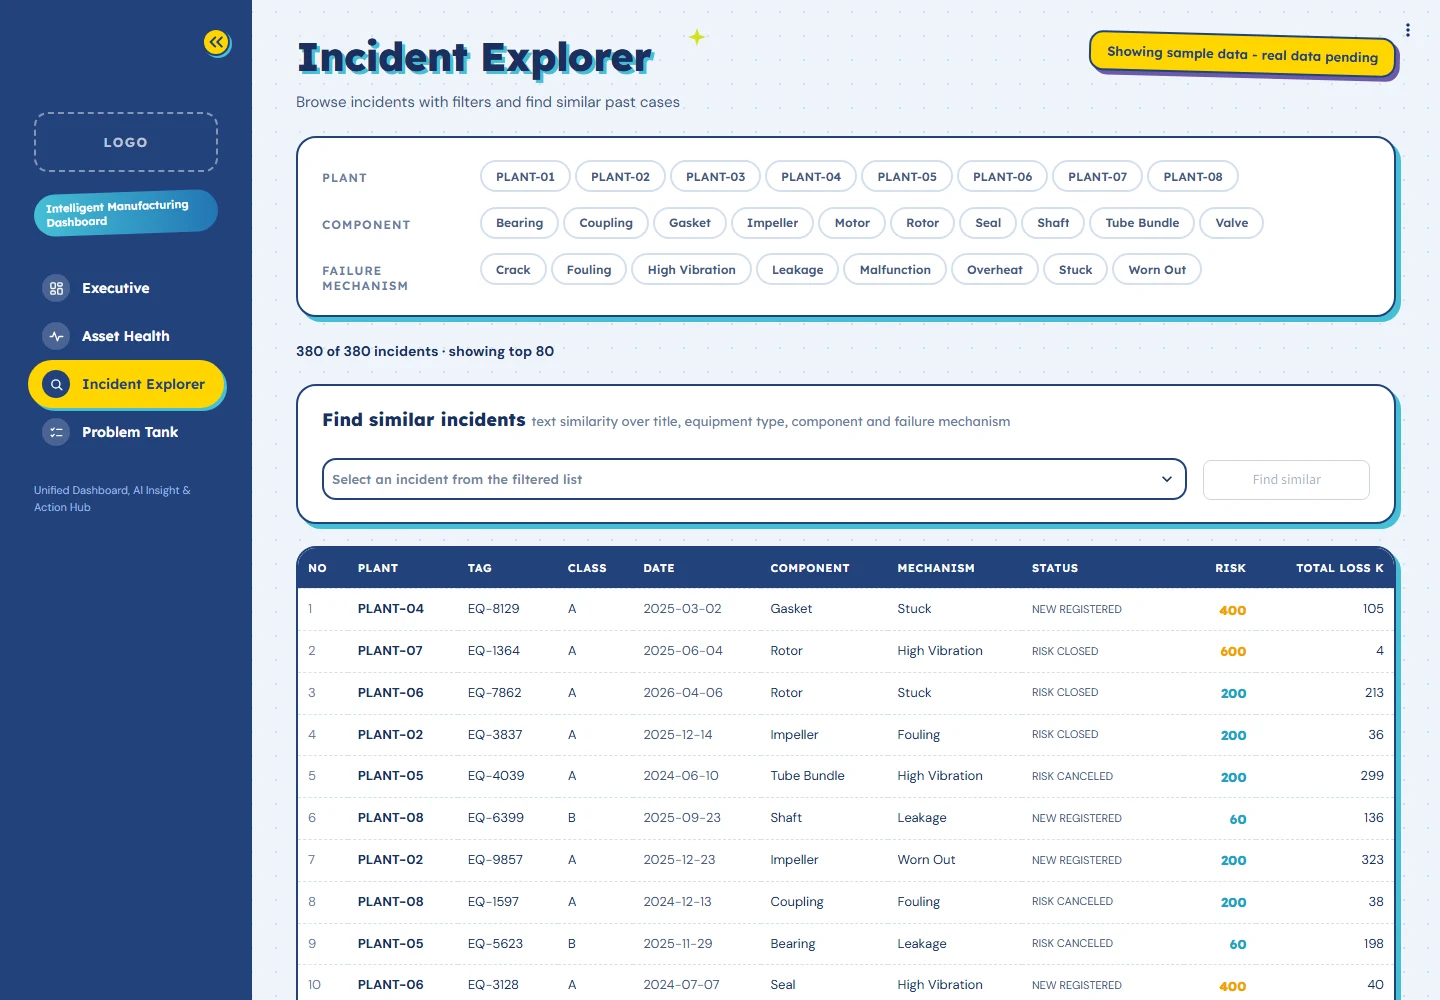Open the Executive page
The image size is (1440, 1000).
click(x=126, y=288)
